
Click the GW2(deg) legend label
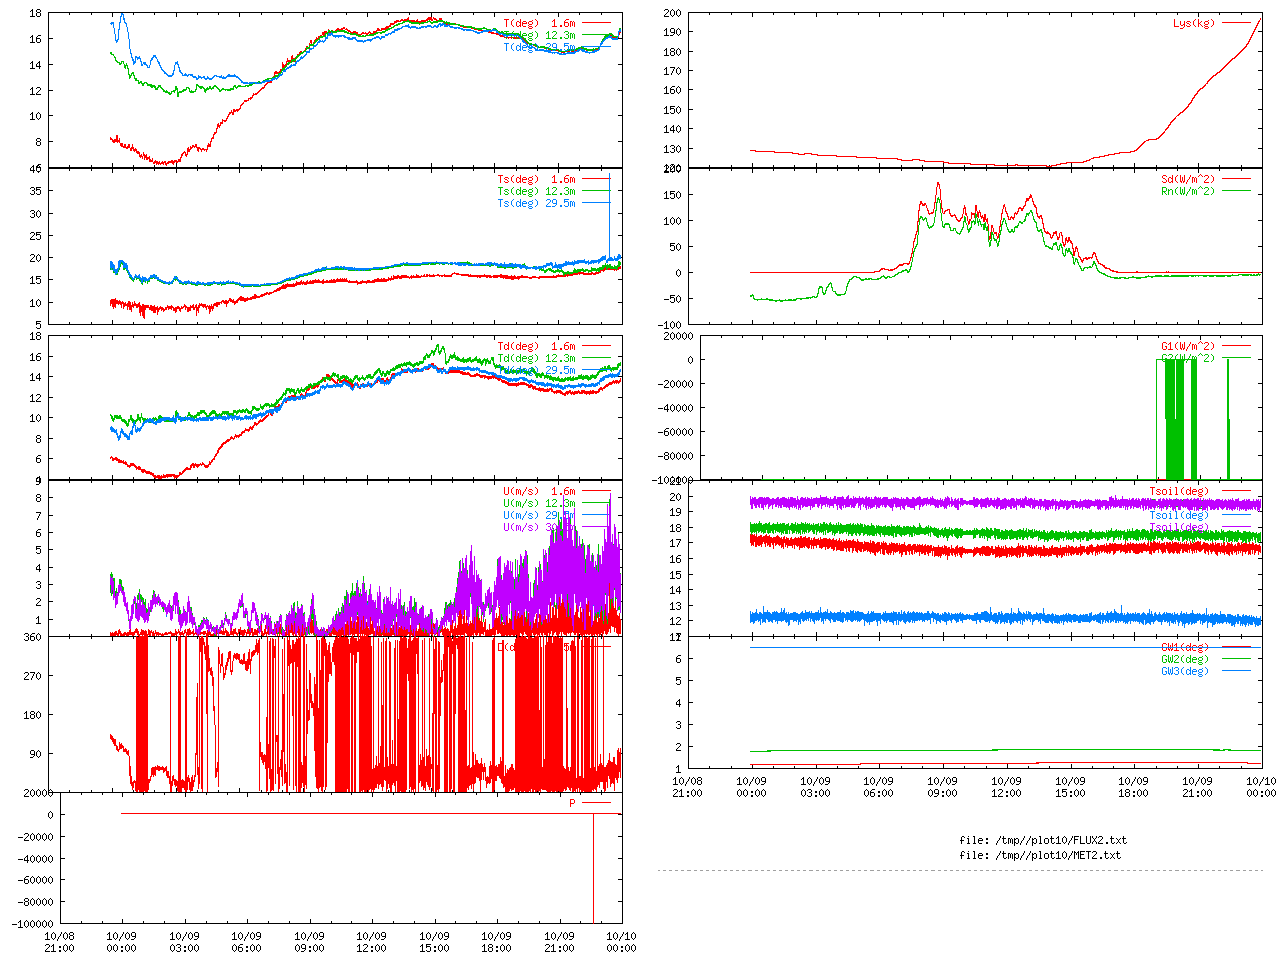pos(1184,659)
